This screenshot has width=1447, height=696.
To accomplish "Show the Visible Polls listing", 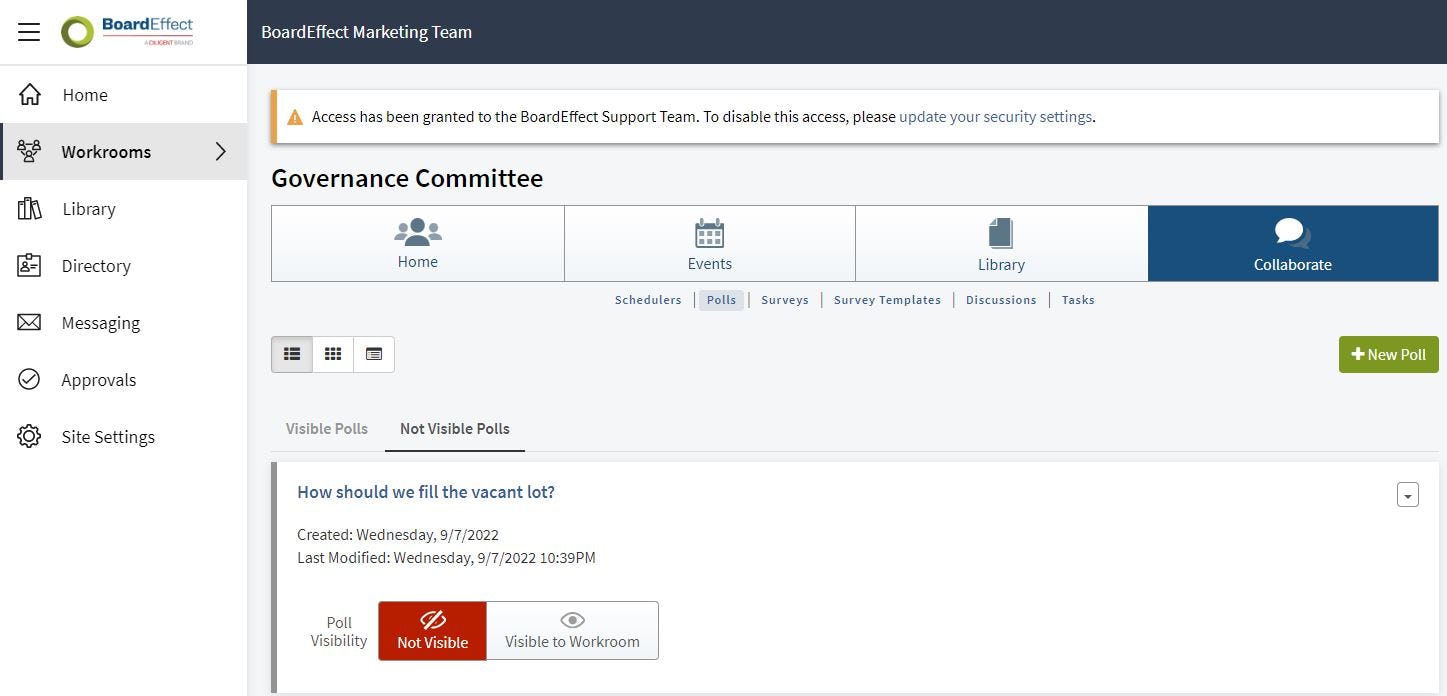I will tap(325, 428).
